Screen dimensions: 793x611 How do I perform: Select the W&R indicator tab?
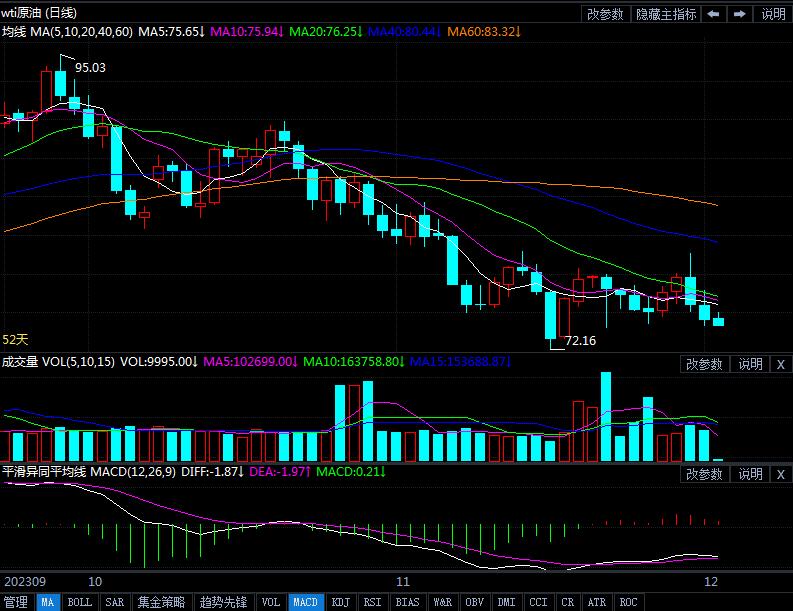coord(441,602)
